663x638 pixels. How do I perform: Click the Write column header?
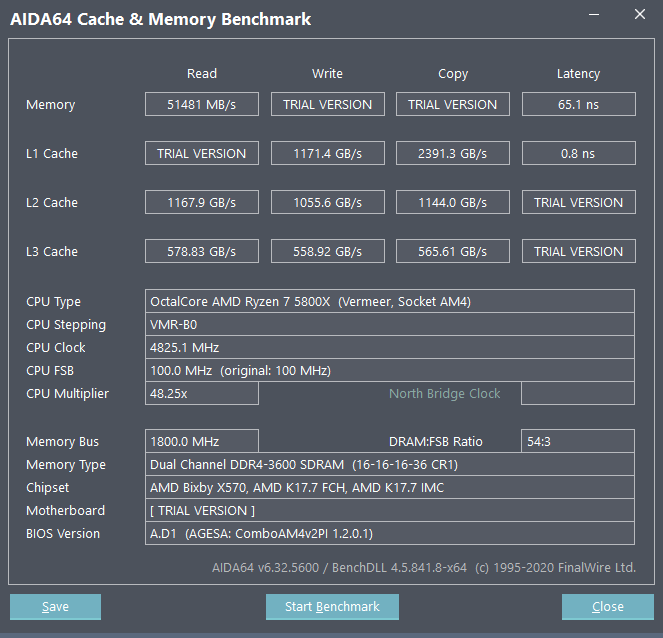pyautogui.click(x=327, y=73)
